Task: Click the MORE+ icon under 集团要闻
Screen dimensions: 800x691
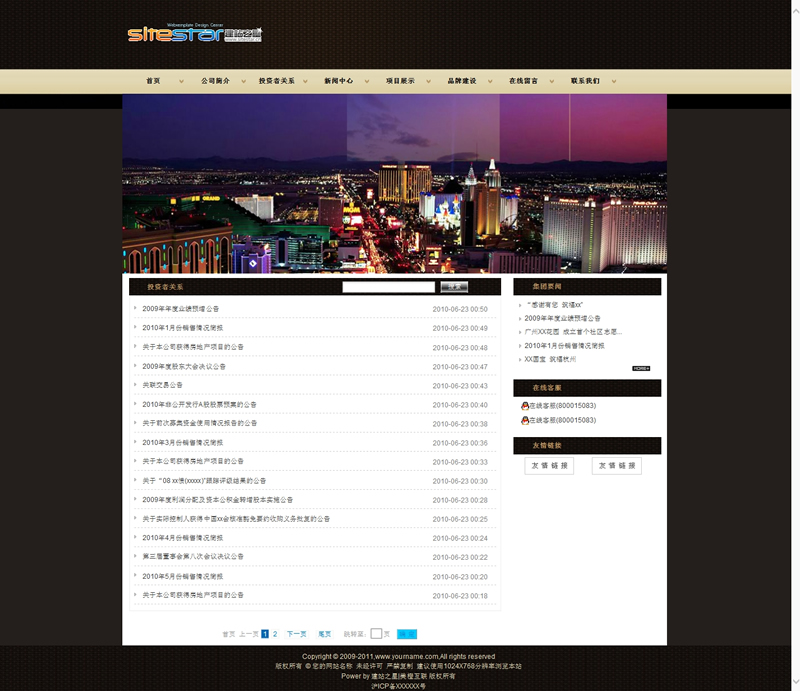Action: pyautogui.click(x=641, y=368)
